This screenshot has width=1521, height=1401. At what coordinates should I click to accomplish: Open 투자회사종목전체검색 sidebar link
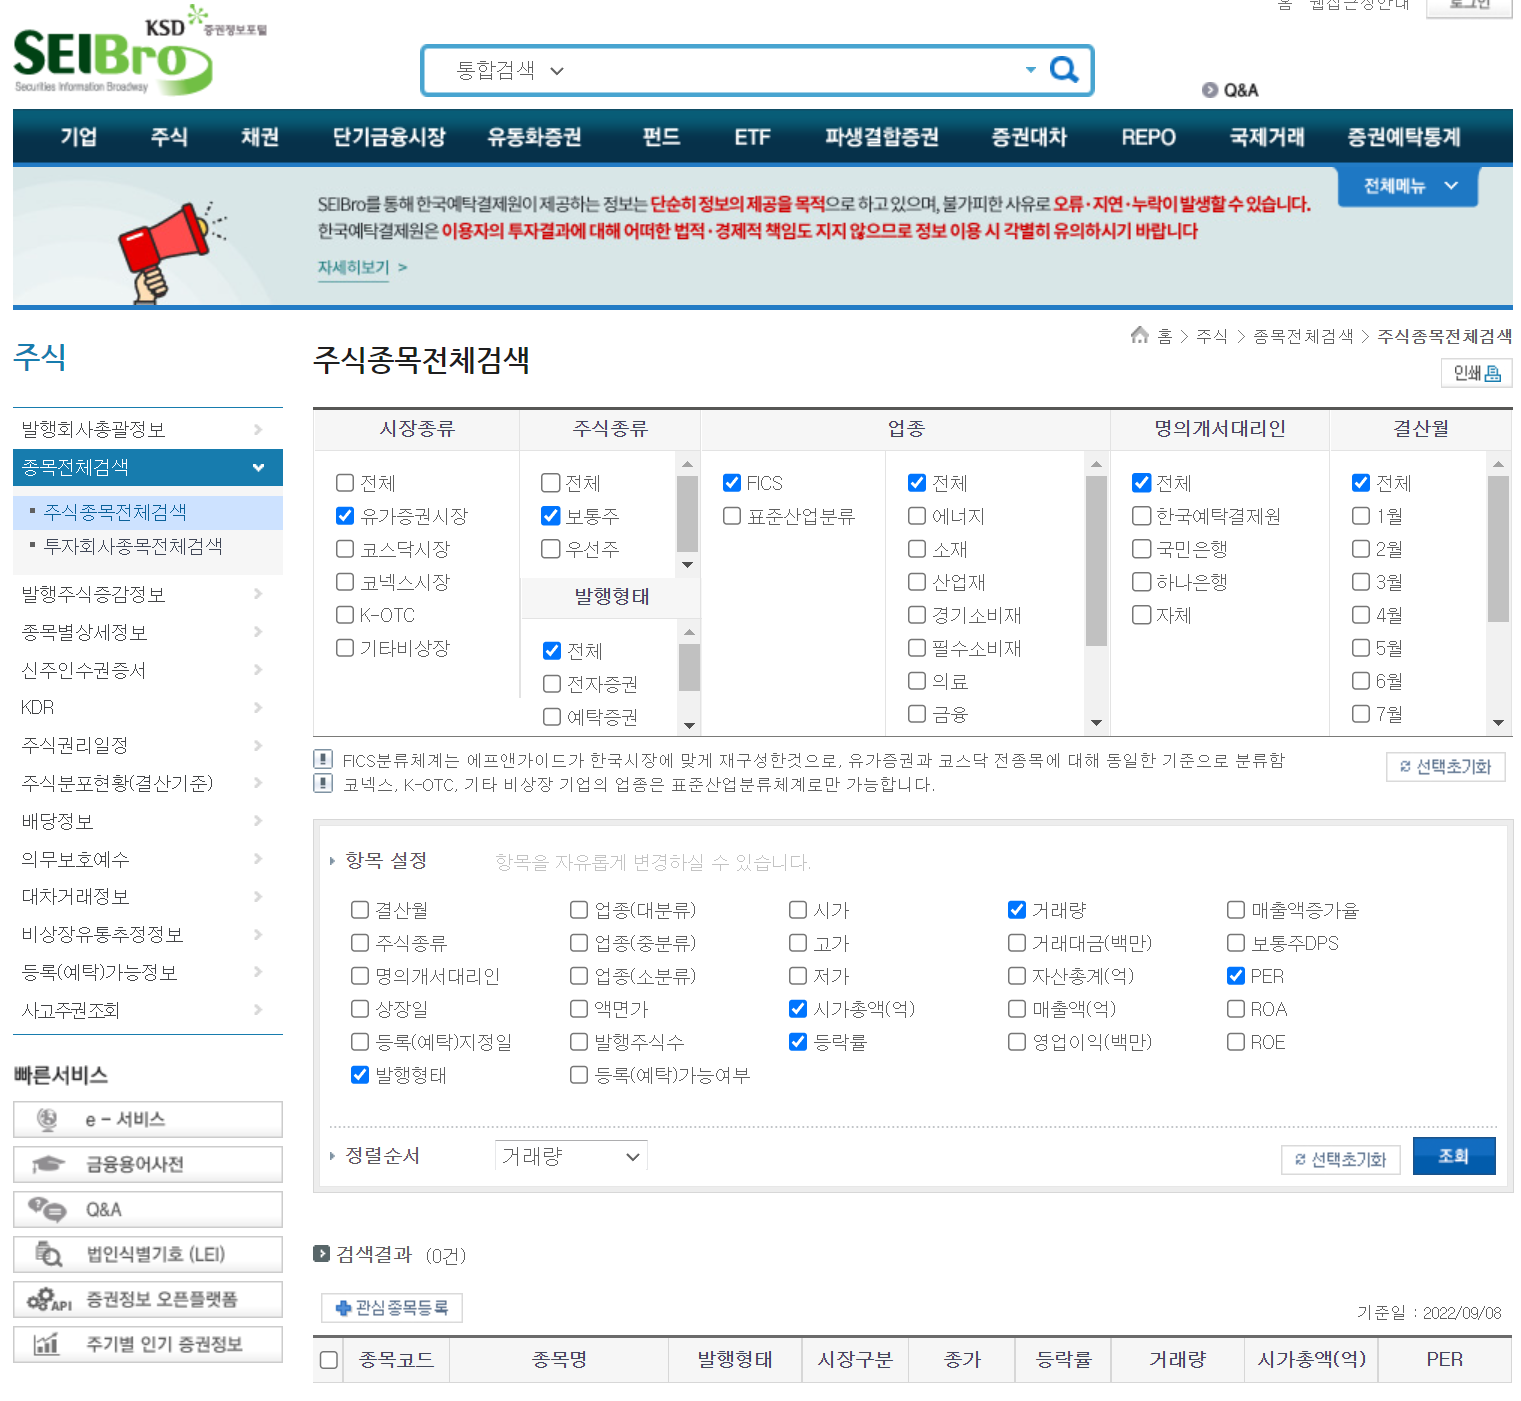[x=133, y=546]
